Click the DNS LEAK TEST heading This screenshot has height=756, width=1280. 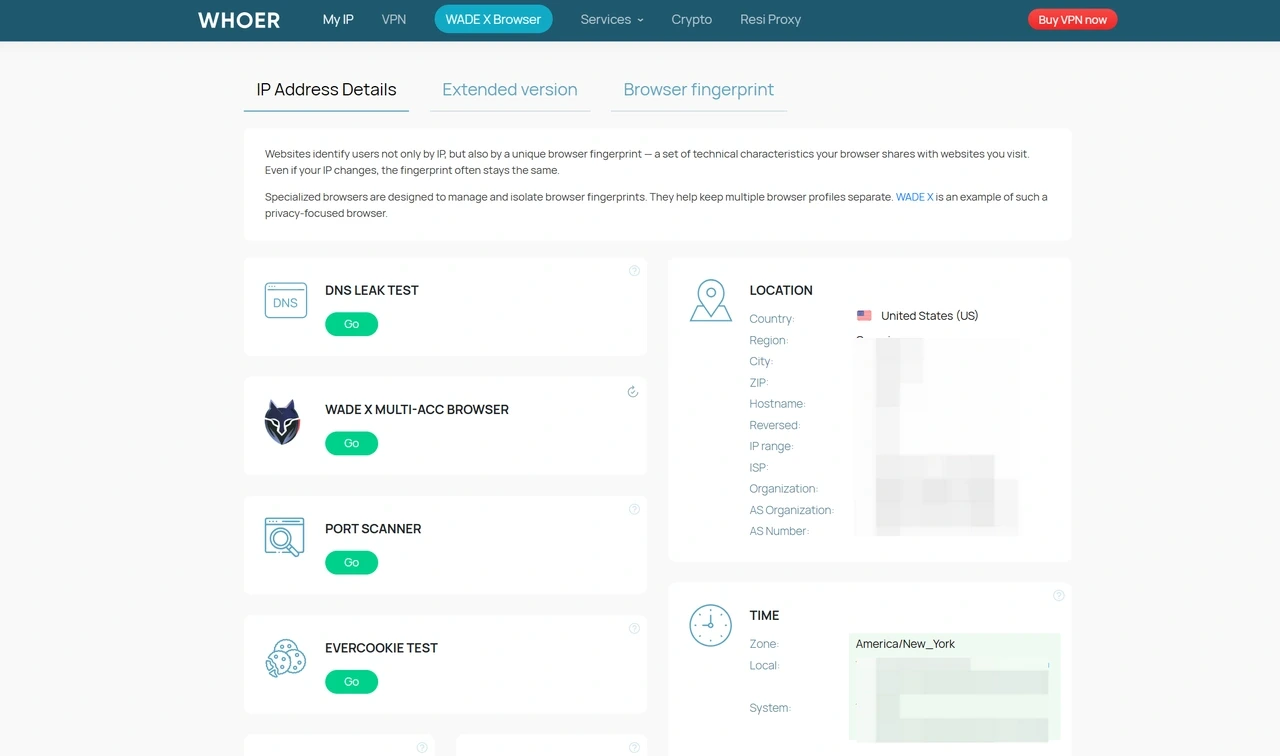(x=372, y=290)
